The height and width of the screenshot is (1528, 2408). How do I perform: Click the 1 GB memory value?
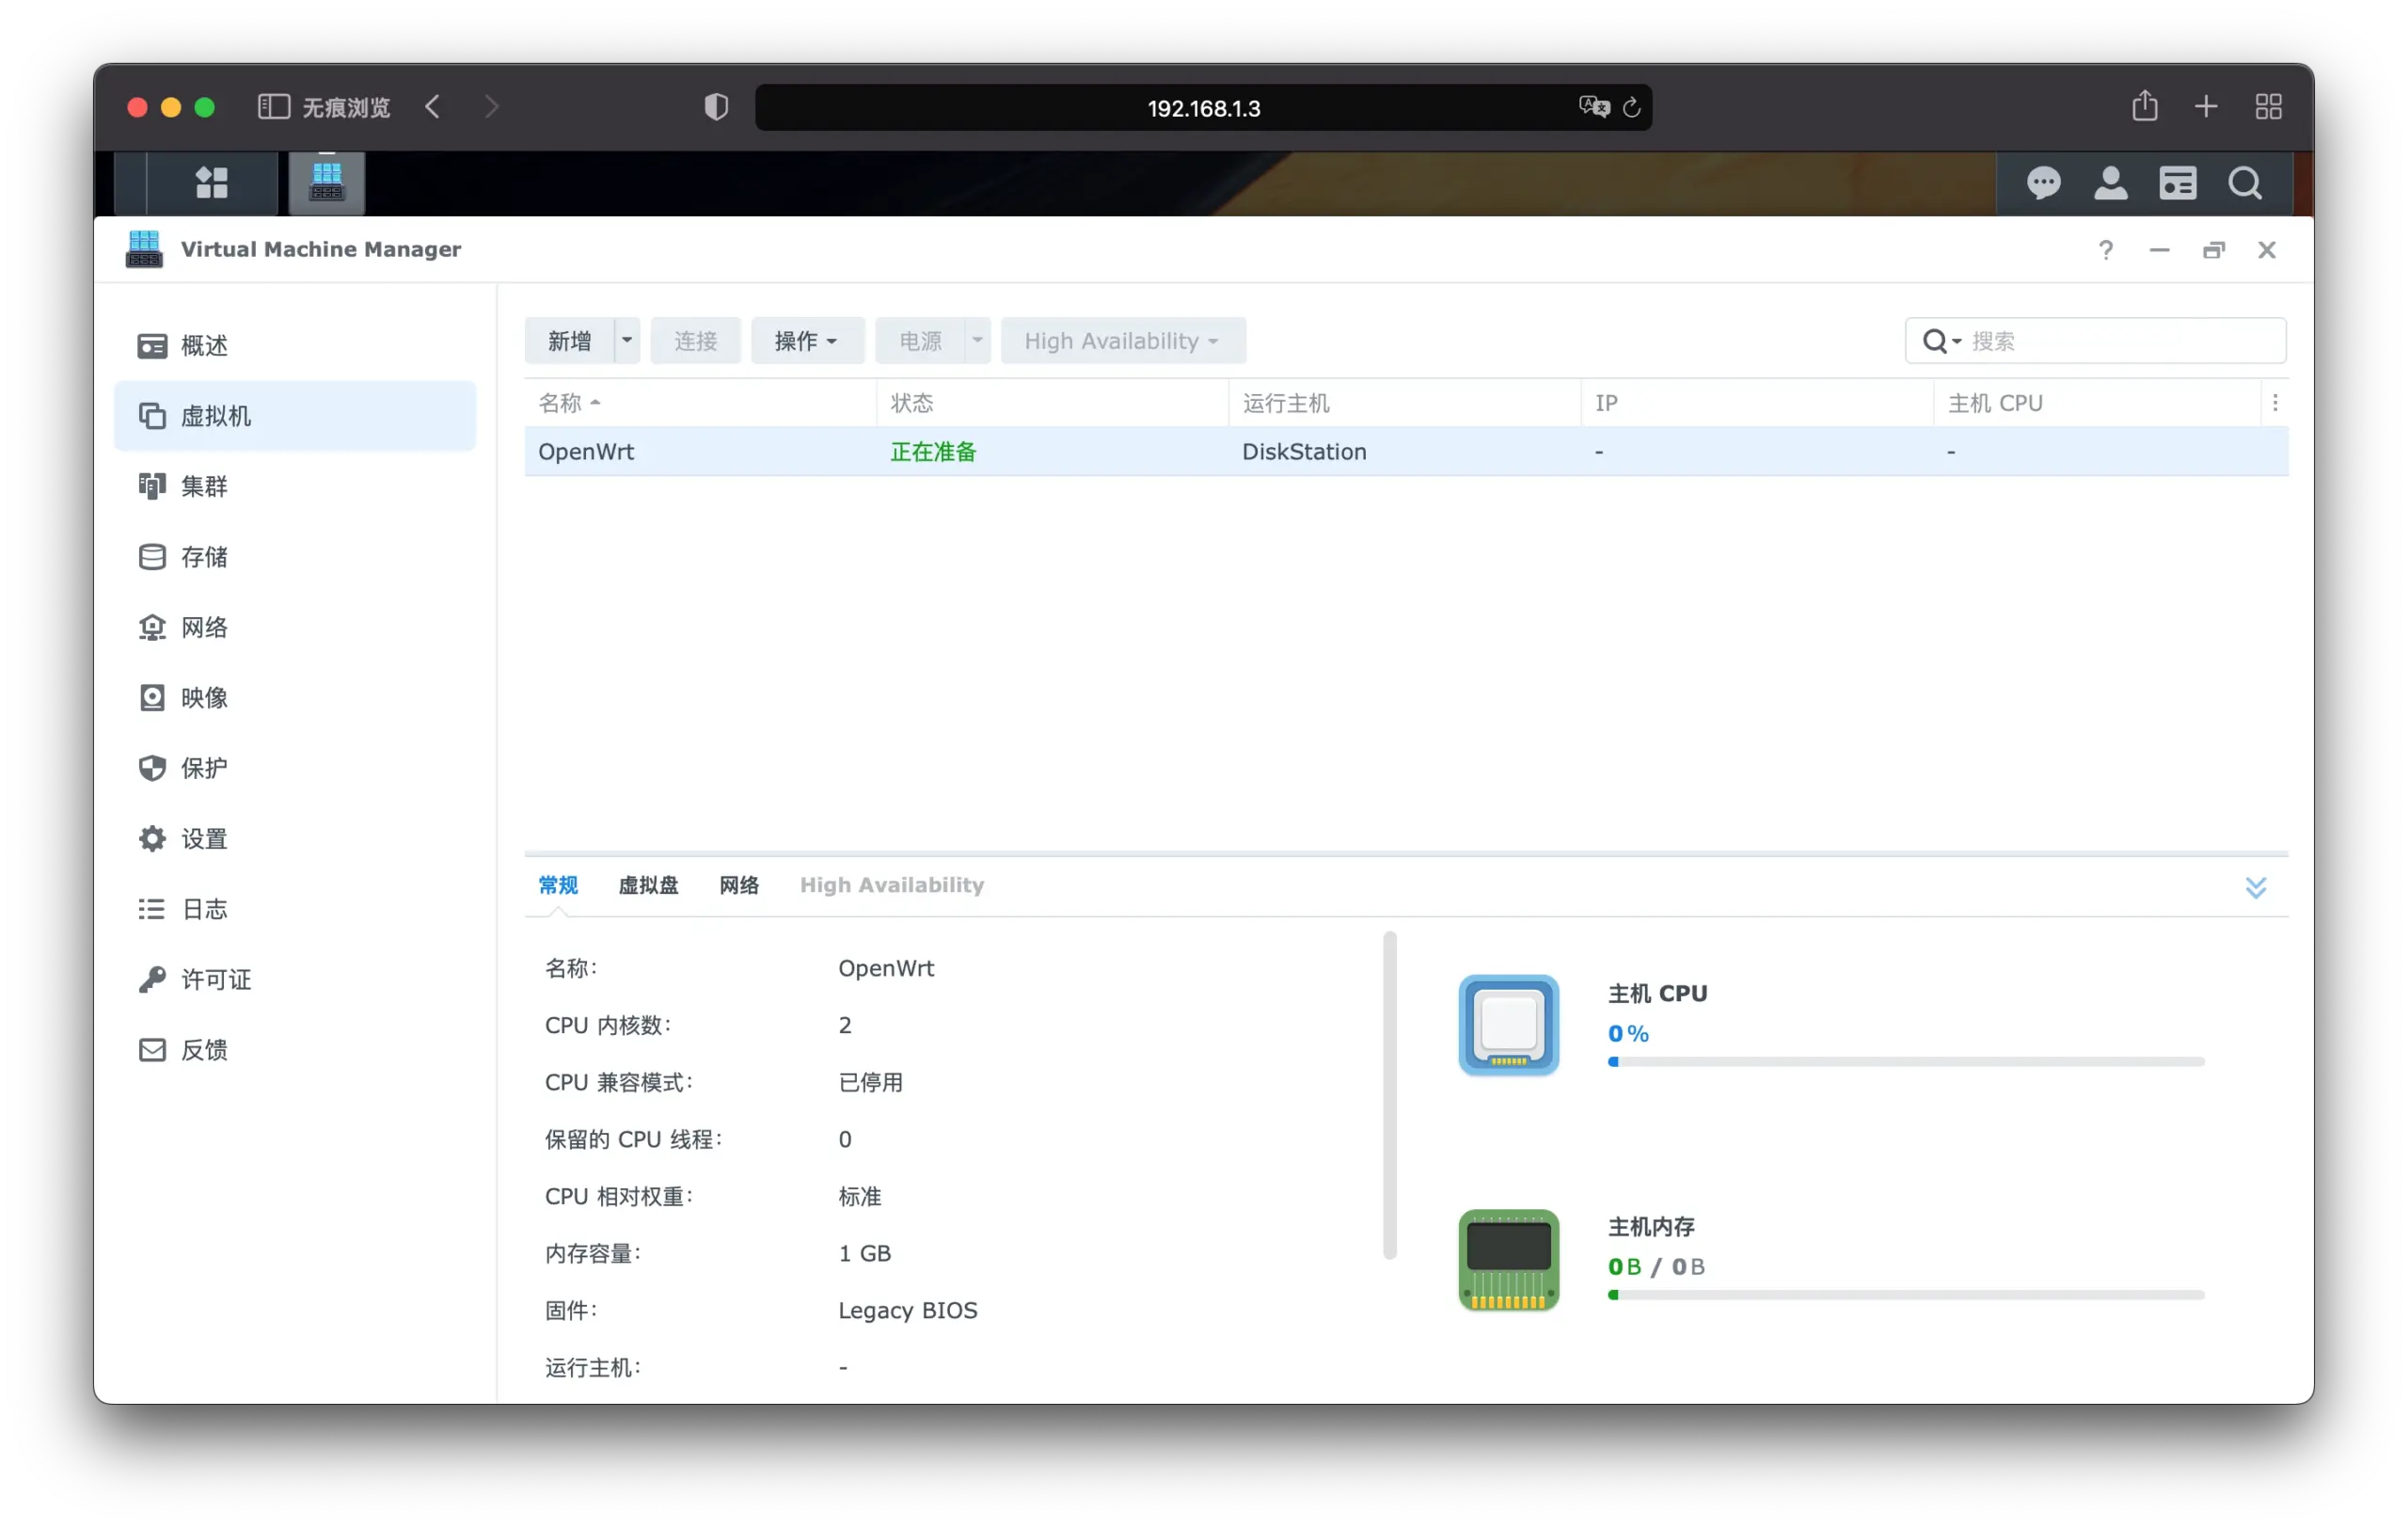[x=864, y=1253]
